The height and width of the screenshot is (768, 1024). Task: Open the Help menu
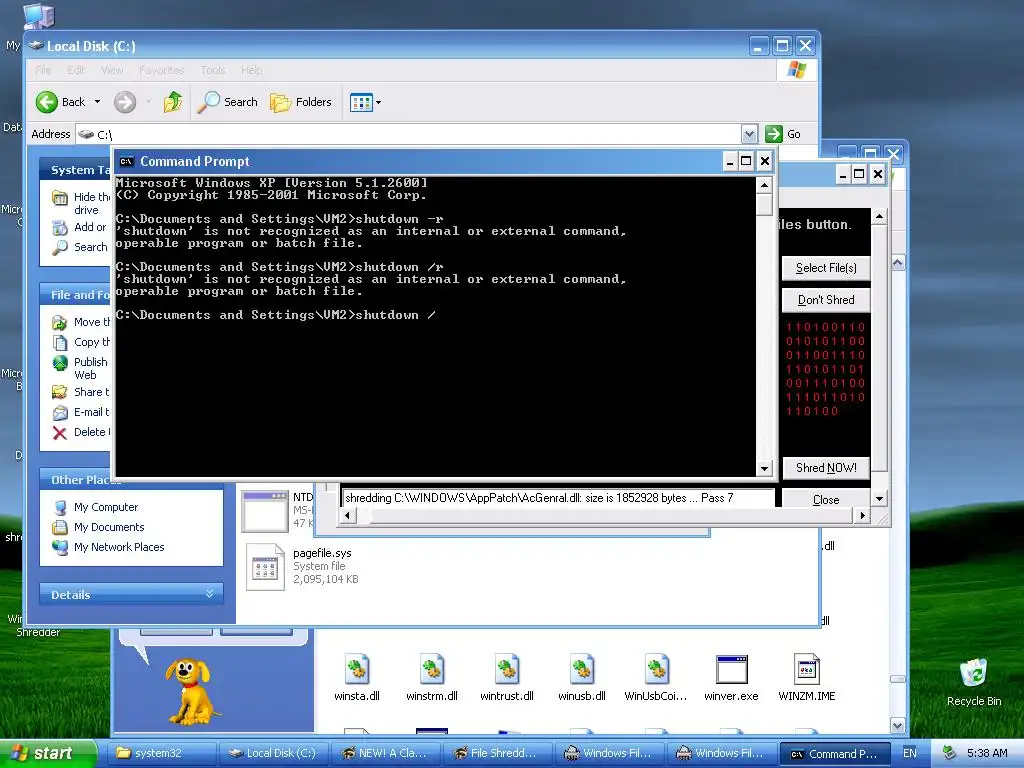[x=251, y=70]
